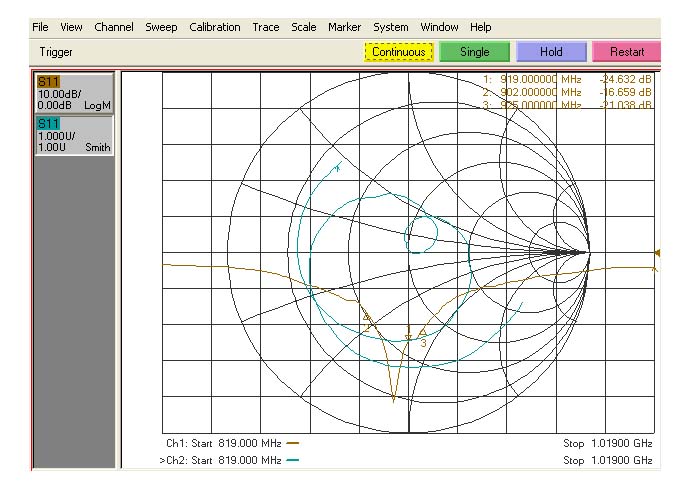686x496 pixels.
Task: Open the System menu
Action: click(x=391, y=27)
